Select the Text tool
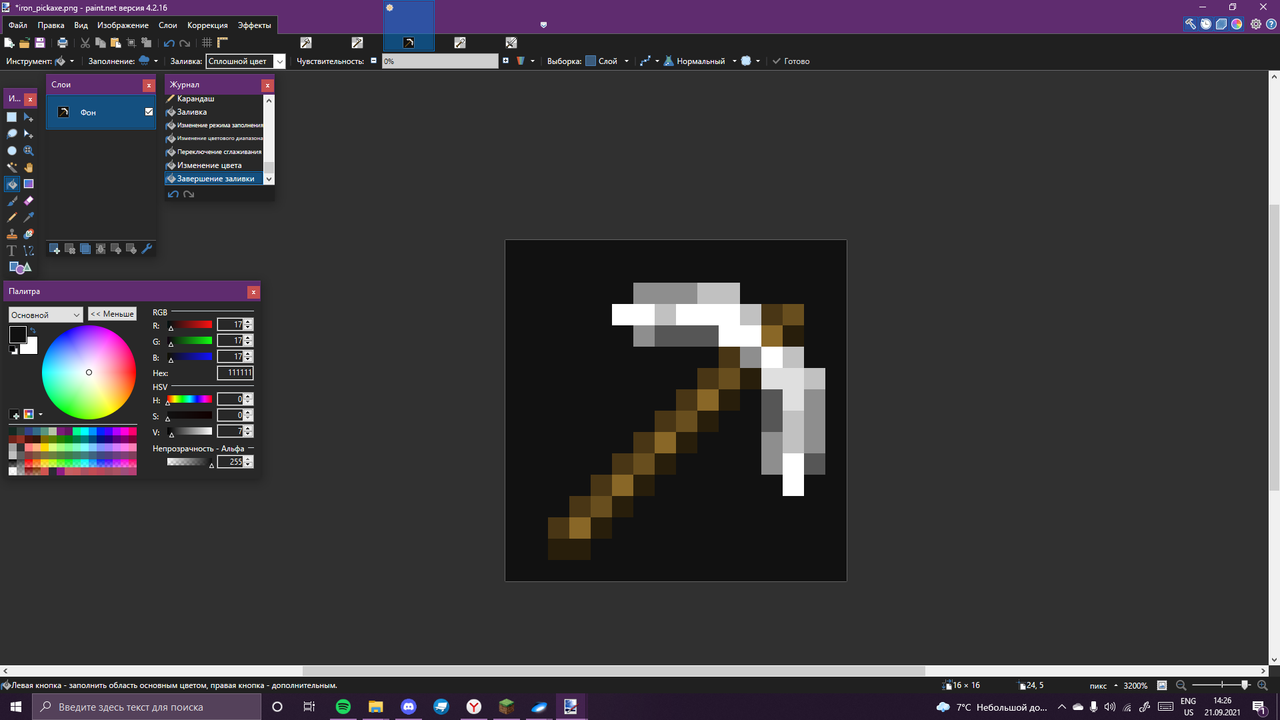The height and width of the screenshot is (720, 1280). [x=12, y=251]
